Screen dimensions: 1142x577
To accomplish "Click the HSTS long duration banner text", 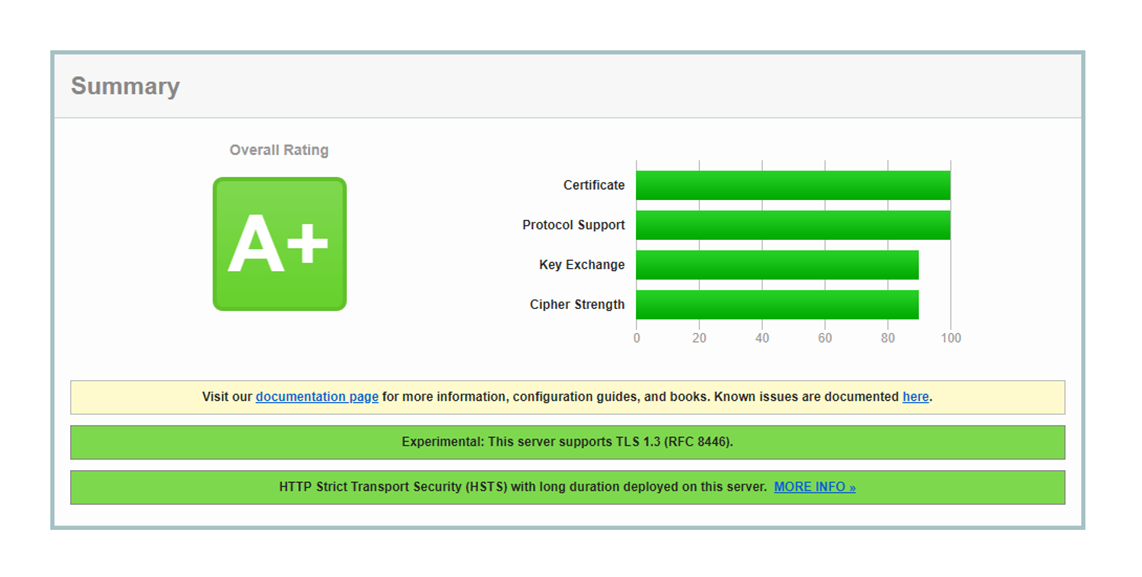I will coord(522,487).
